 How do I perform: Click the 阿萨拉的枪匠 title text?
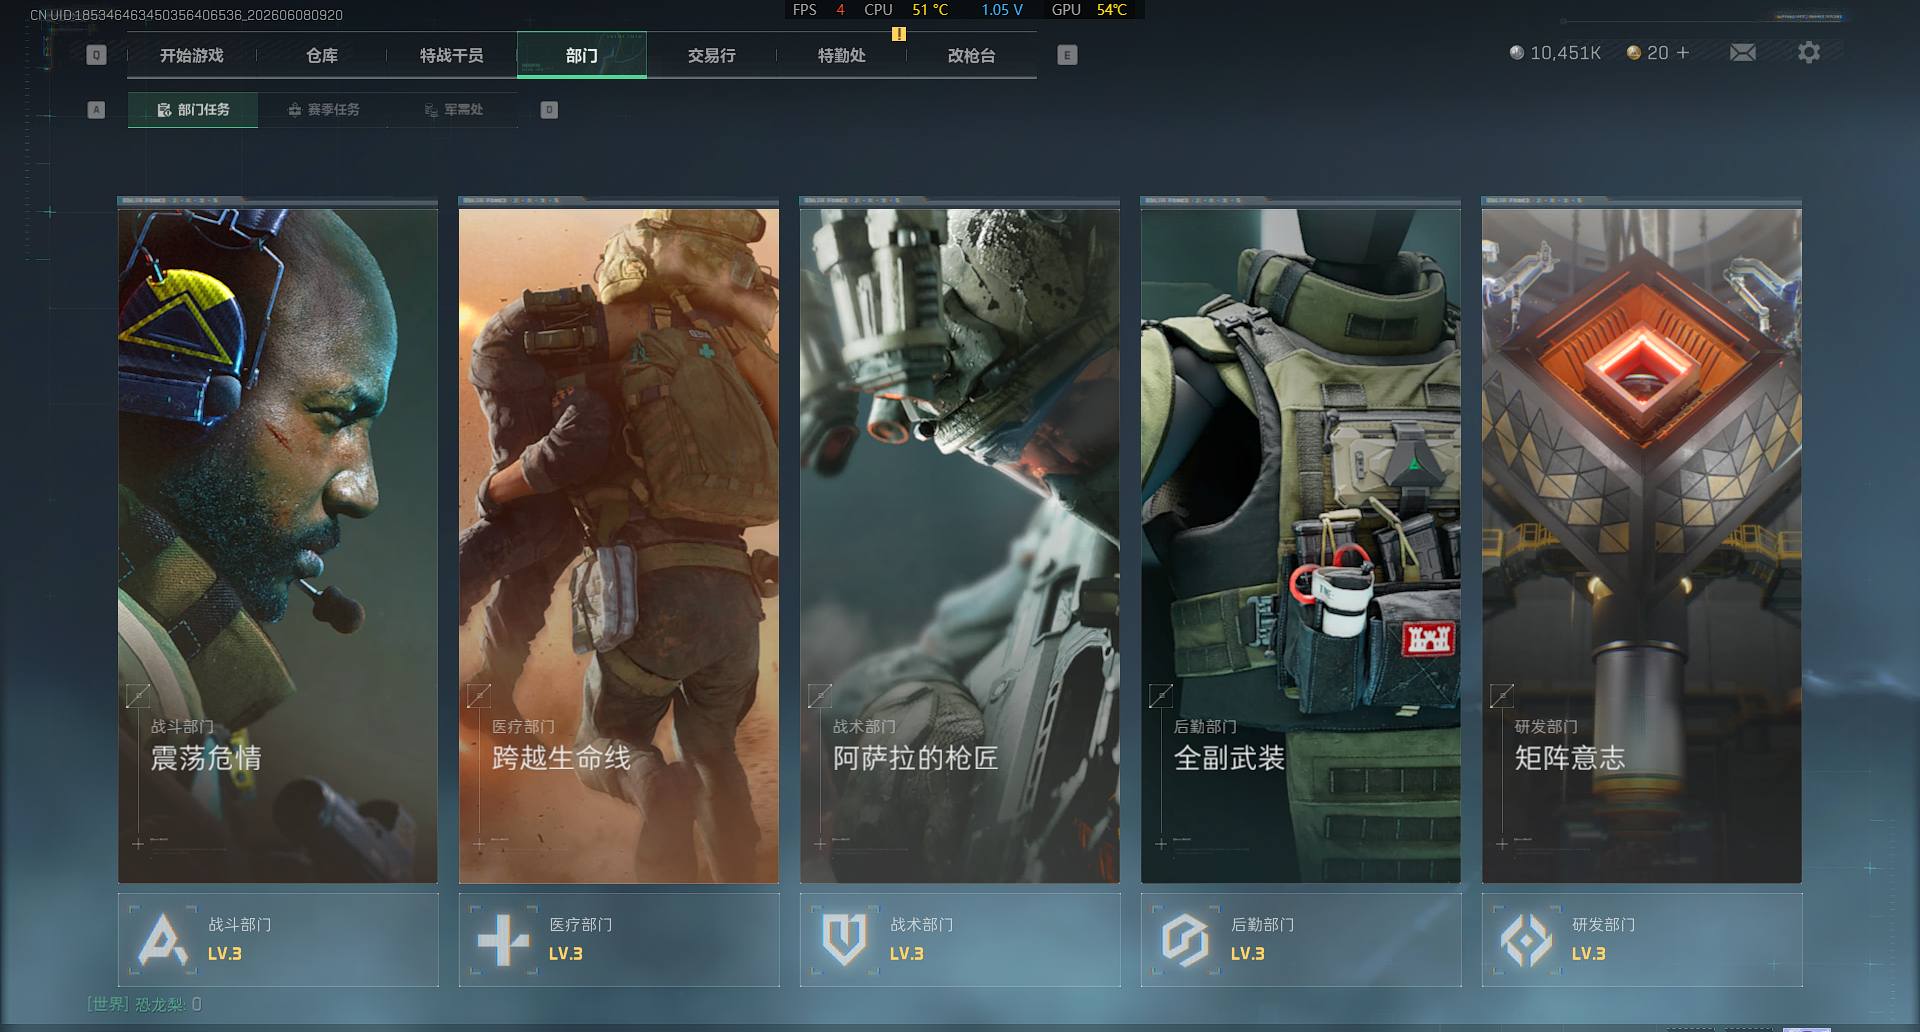916,758
